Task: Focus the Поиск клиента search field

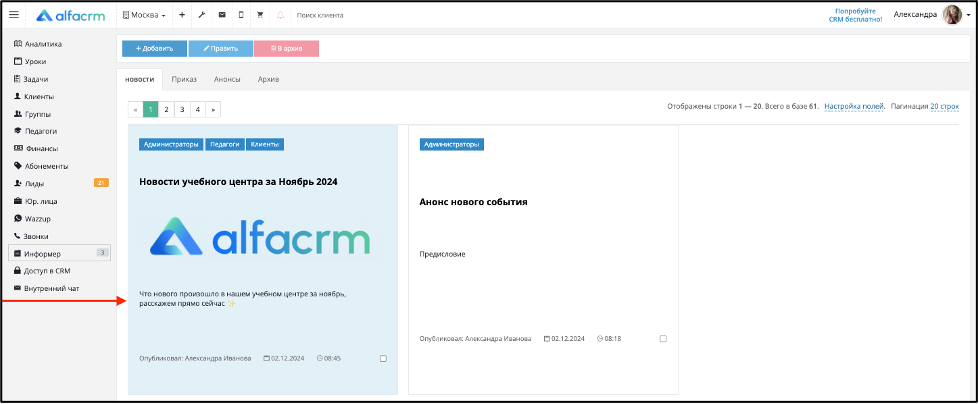Action: coord(320,15)
